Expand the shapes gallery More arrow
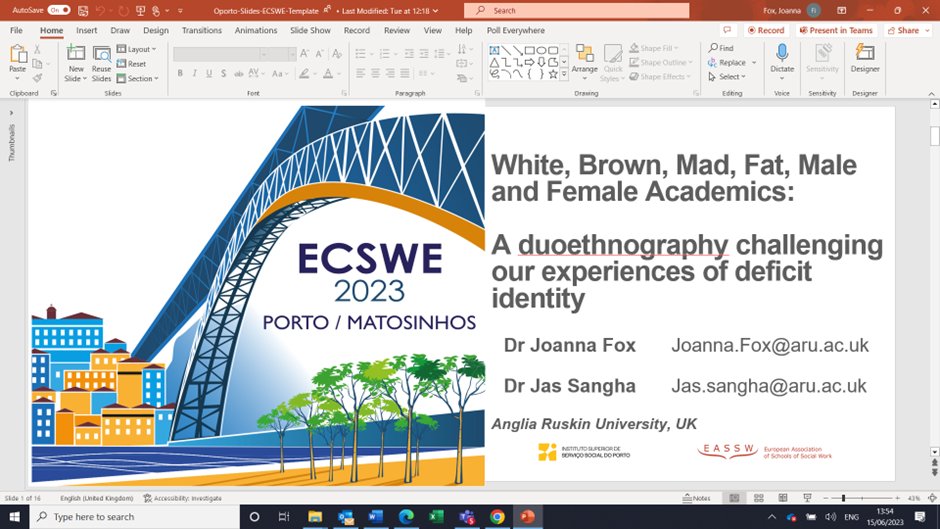Viewport: 940px width, 529px height. click(564, 74)
